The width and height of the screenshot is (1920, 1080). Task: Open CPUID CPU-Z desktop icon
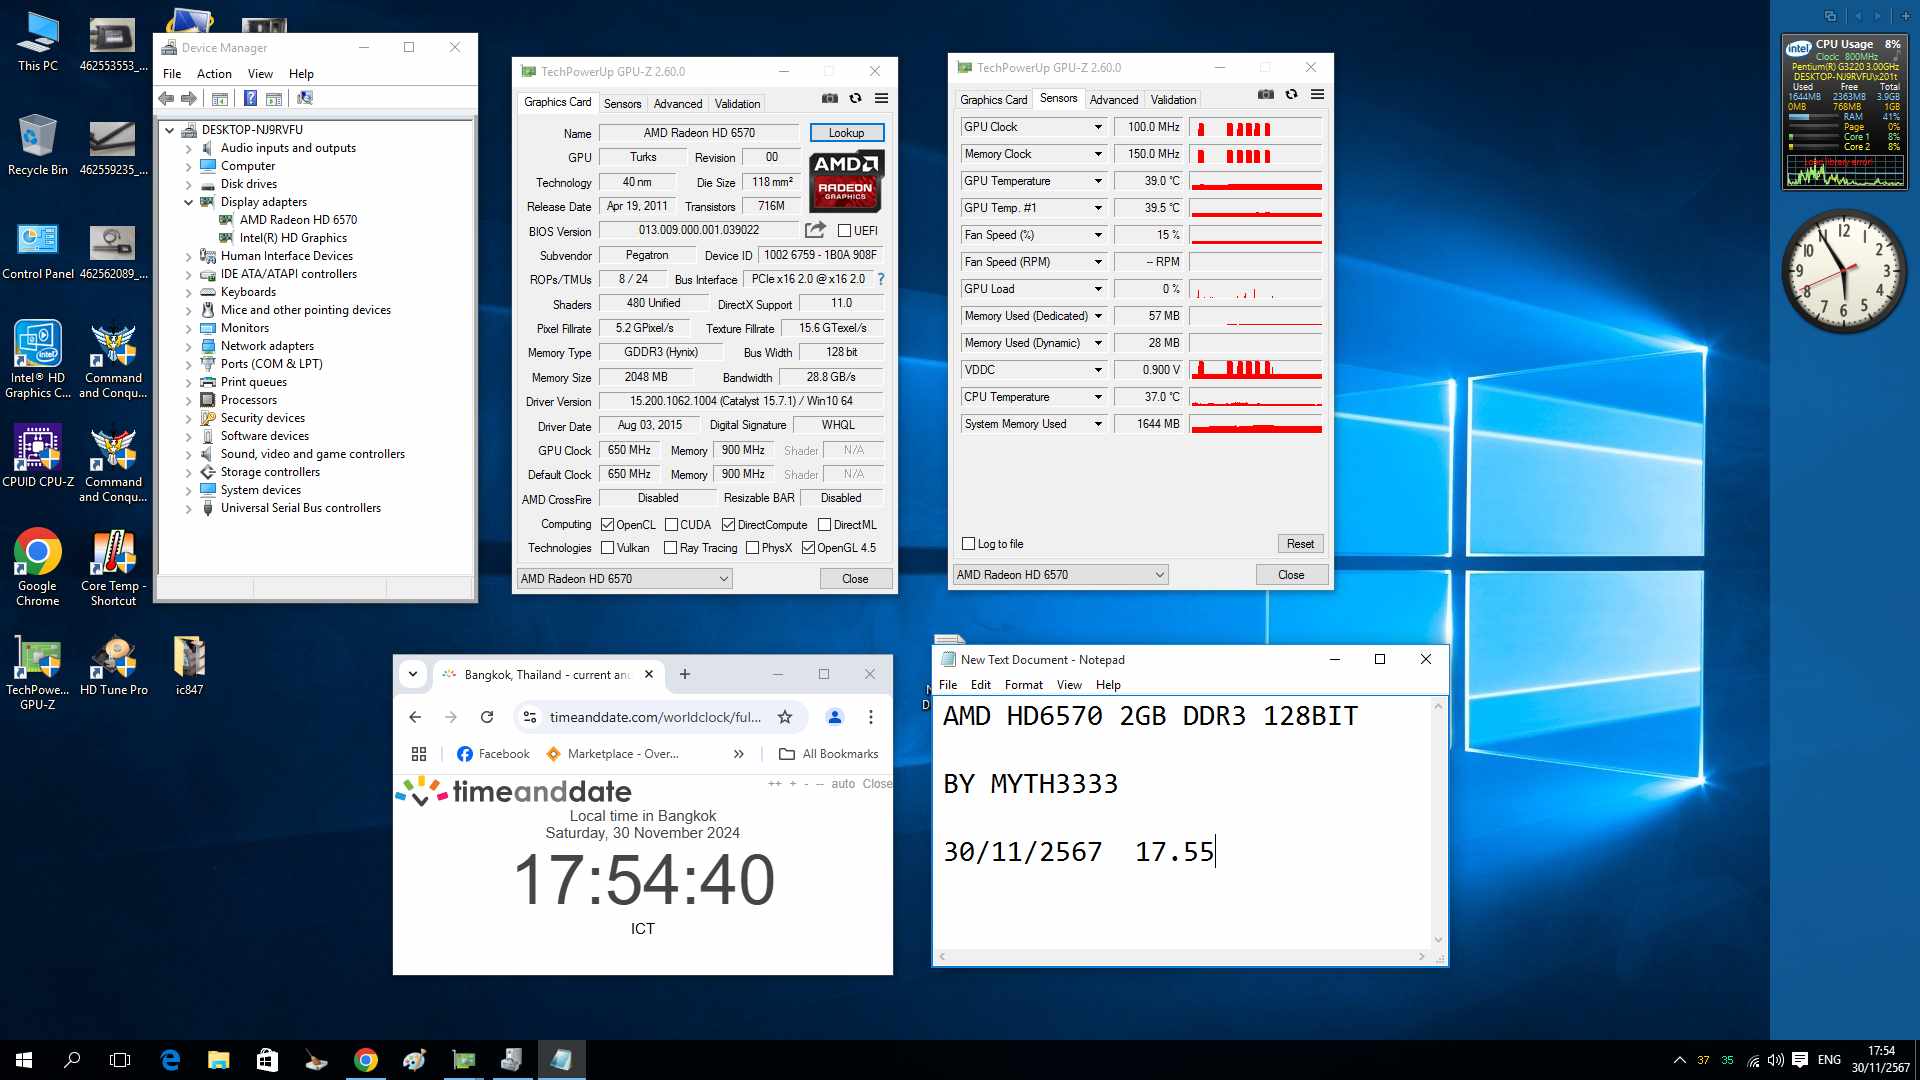point(38,457)
